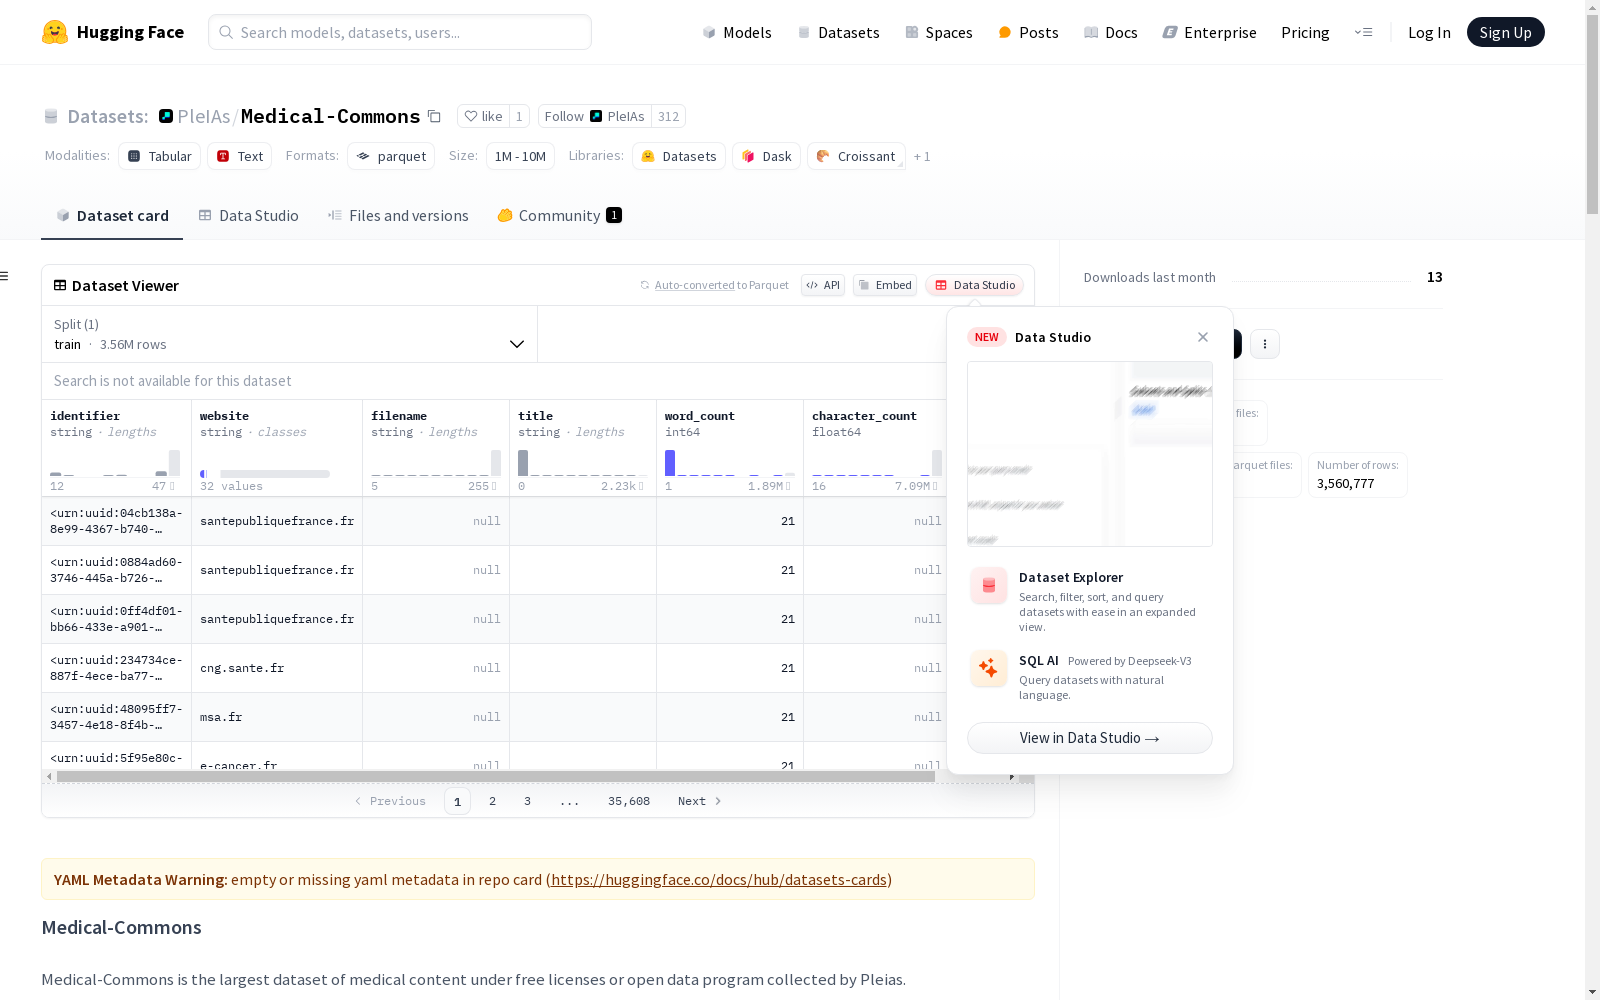Focus the search models and datasets field
Viewport: 1600px width, 1000px height.
pyautogui.click(x=400, y=32)
